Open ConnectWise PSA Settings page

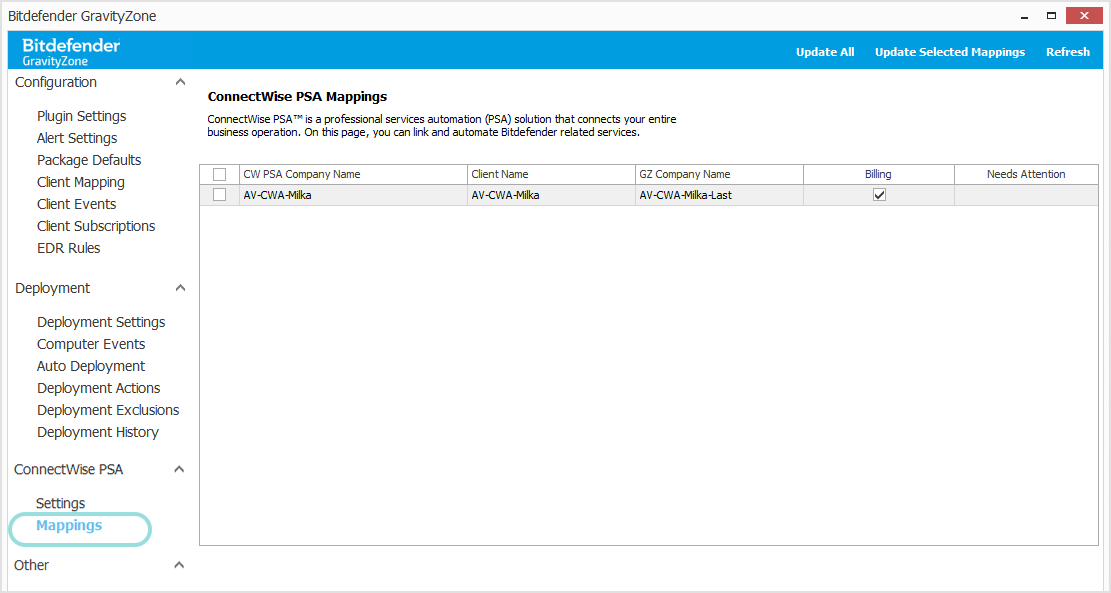pos(60,503)
